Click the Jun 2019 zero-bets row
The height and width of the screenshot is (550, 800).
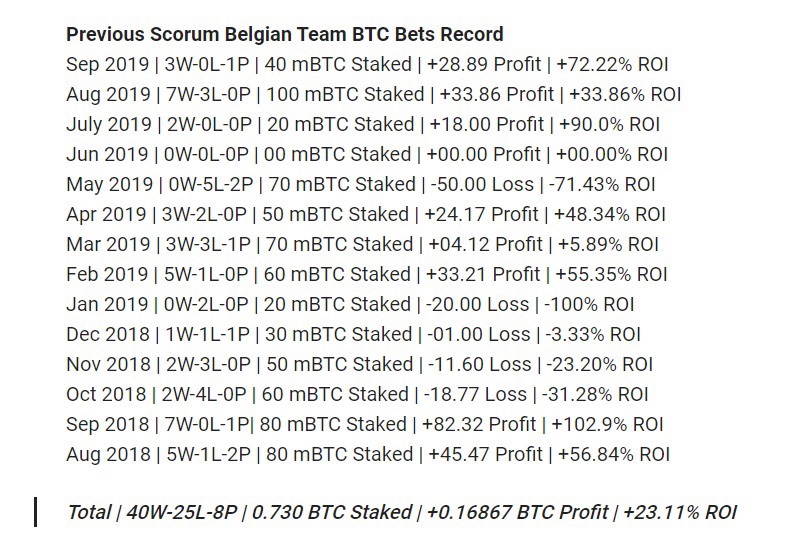click(x=367, y=155)
